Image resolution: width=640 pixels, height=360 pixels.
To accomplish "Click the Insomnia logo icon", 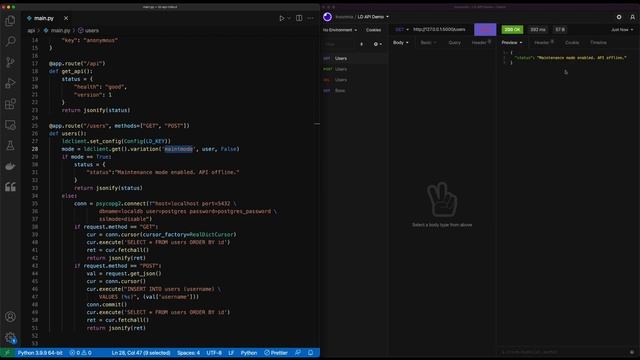I will coord(327,17).
